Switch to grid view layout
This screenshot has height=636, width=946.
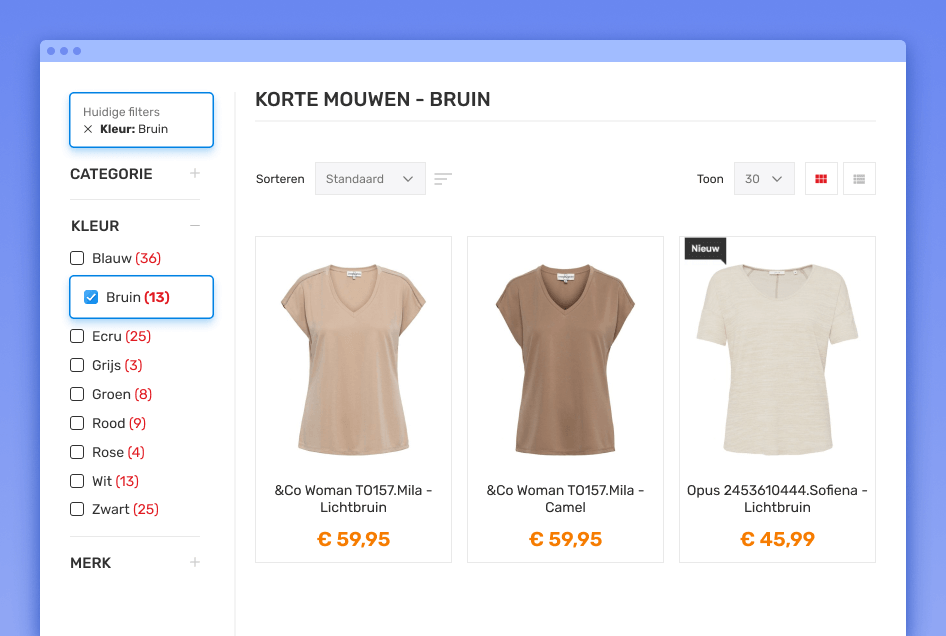pyautogui.click(x=821, y=178)
